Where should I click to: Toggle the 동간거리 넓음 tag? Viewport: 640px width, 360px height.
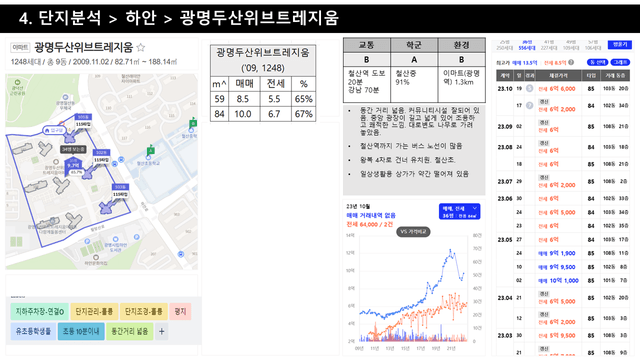click(130, 331)
